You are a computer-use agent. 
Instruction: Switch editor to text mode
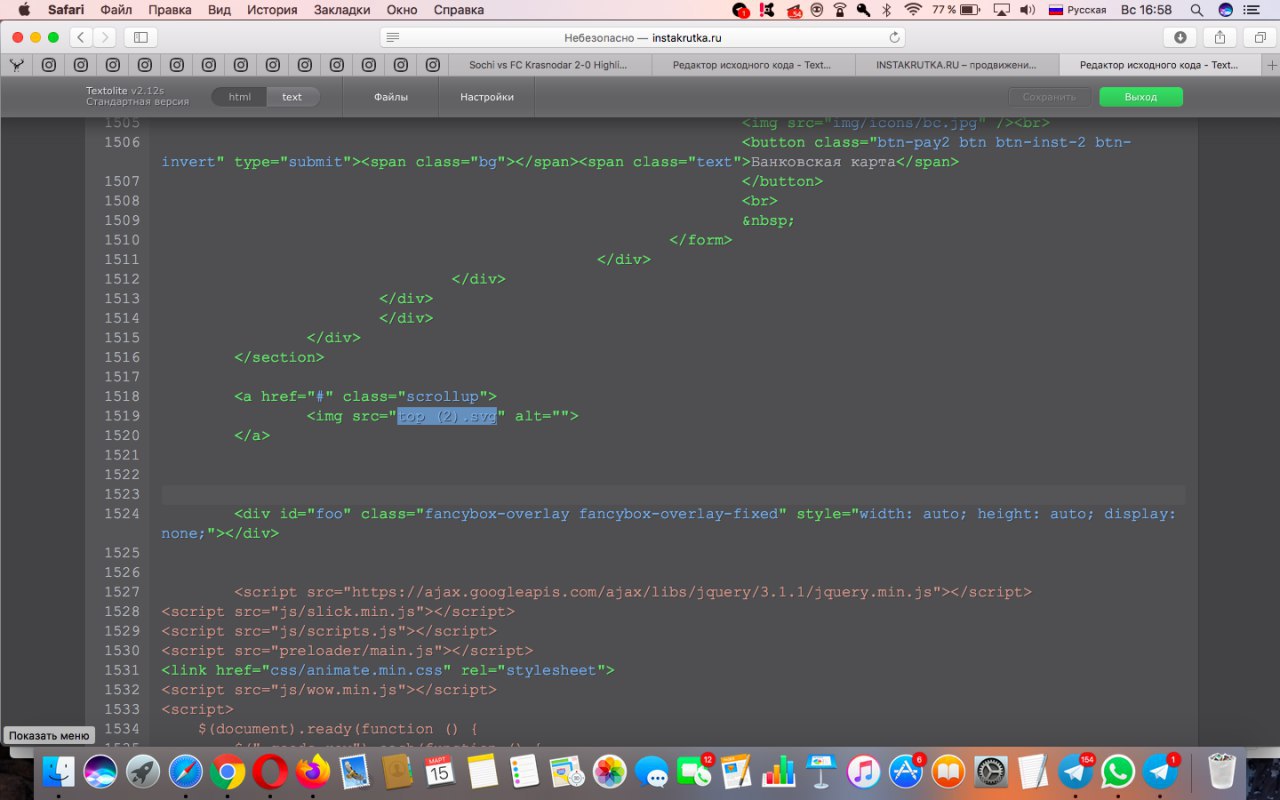292,97
